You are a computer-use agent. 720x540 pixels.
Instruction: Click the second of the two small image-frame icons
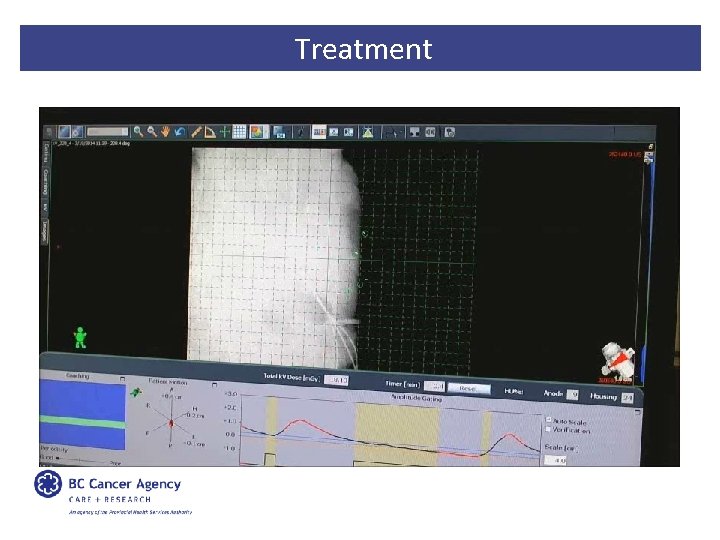click(349, 132)
